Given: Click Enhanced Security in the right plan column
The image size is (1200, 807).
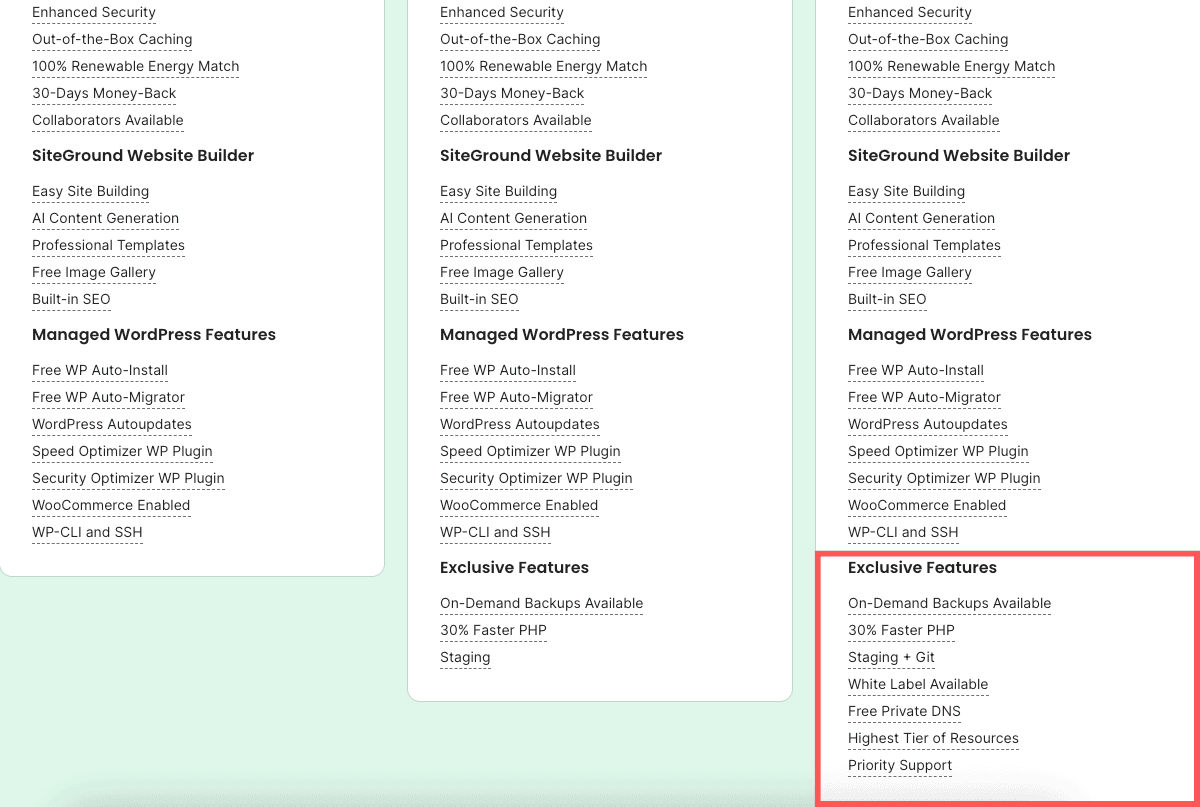Looking at the screenshot, I should pos(910,13).
